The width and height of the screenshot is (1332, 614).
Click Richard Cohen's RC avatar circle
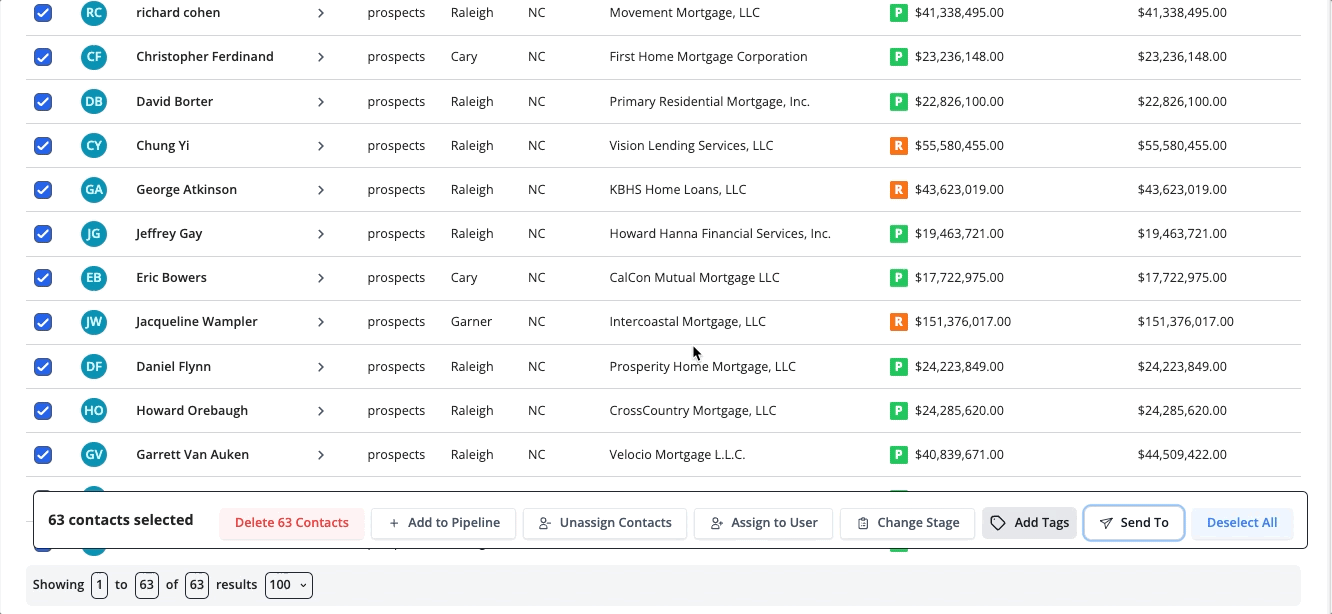(x=93, y=12)
